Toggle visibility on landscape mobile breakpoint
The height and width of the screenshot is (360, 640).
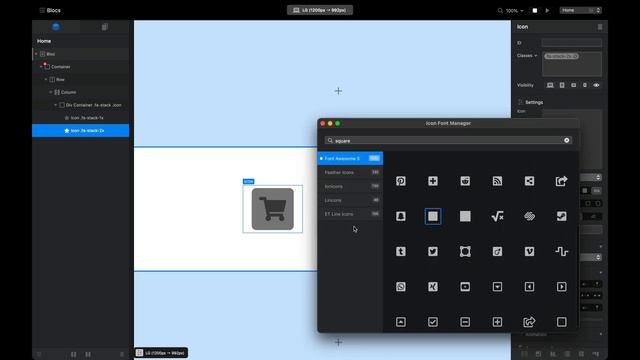click(x=573, y=85)
